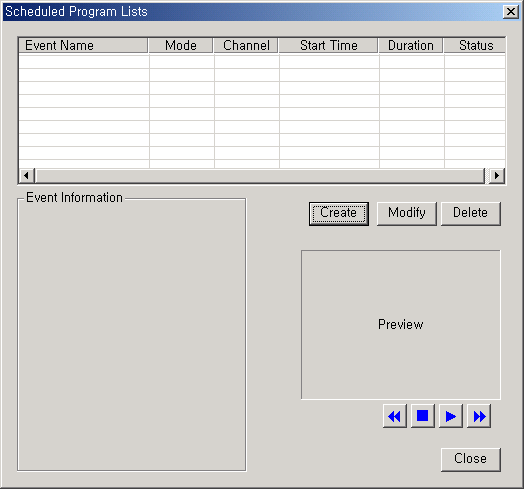Play preview using the triangle icon

(451, 416)
